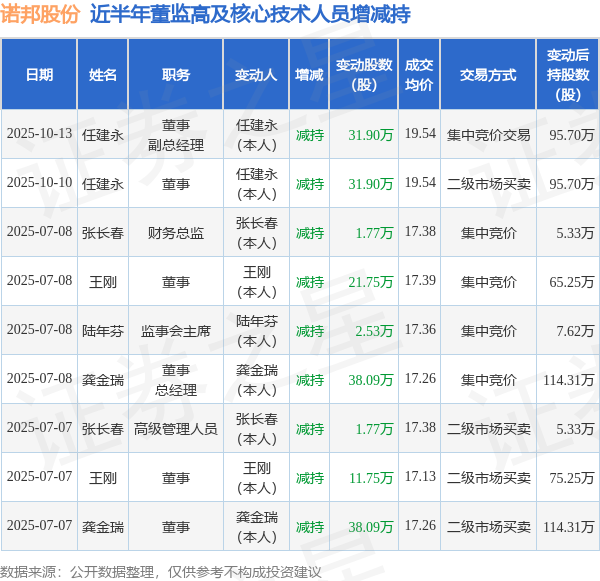Click the 变动人 column header
Screen dimensions: 600x581
coord(256,75)
